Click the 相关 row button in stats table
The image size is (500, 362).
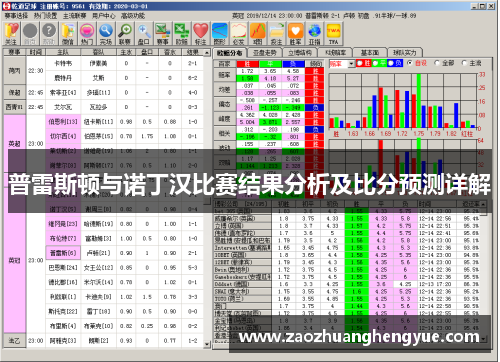coord(224,133)
